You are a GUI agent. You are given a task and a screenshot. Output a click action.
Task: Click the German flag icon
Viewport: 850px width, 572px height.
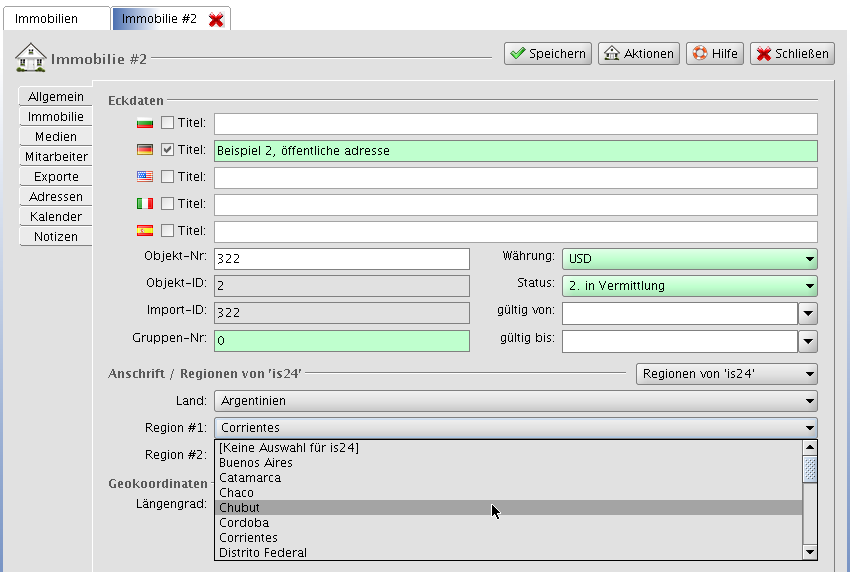pos(145,150)
